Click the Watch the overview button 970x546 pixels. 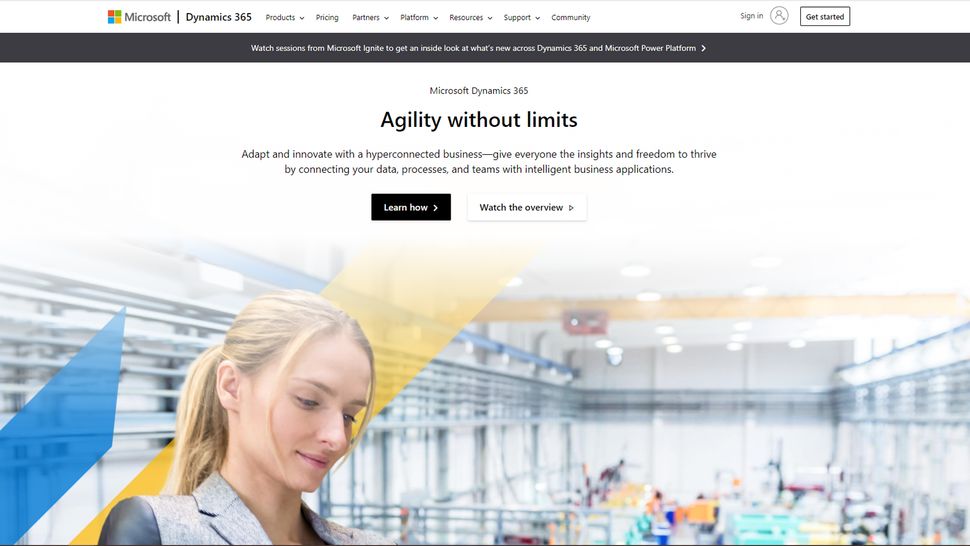526,207
